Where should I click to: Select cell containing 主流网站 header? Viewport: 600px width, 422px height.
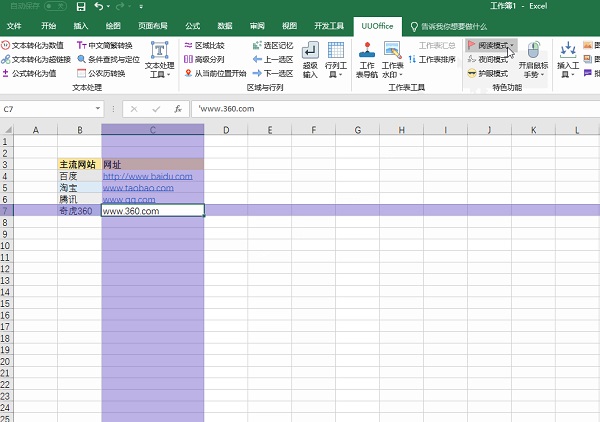pyautogui.click(x=78, y=164)
